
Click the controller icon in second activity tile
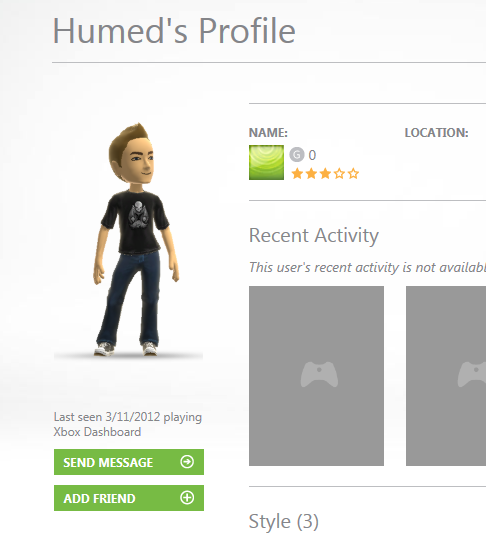472,374
